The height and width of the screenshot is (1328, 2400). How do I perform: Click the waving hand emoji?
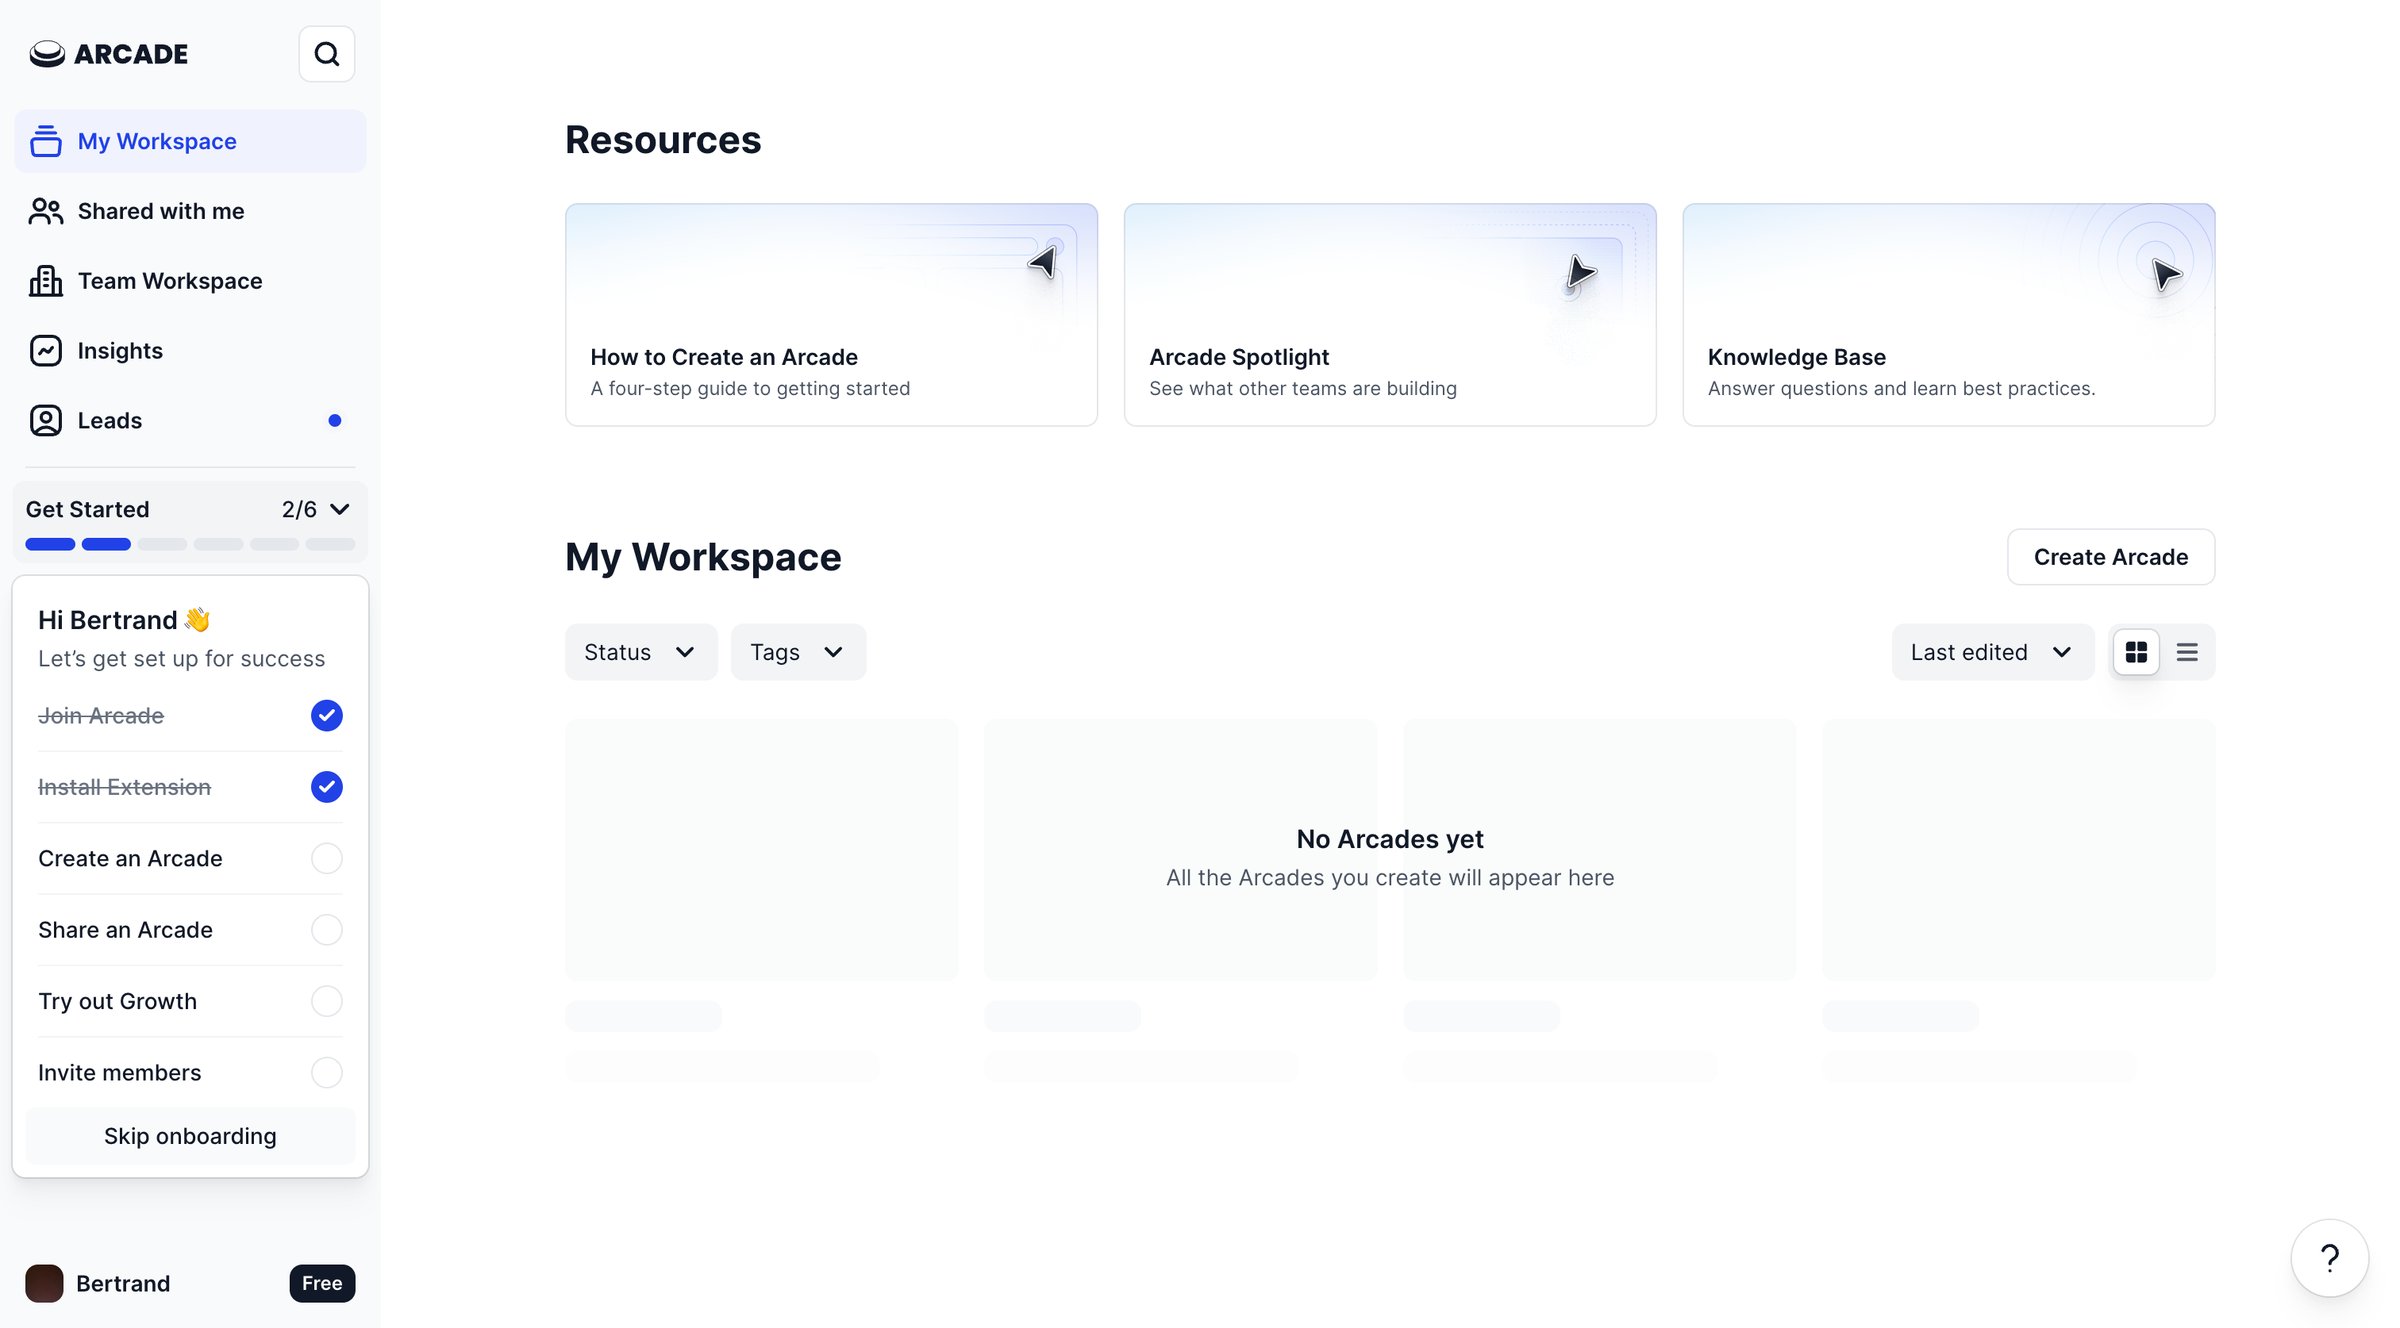coord(197,620)
